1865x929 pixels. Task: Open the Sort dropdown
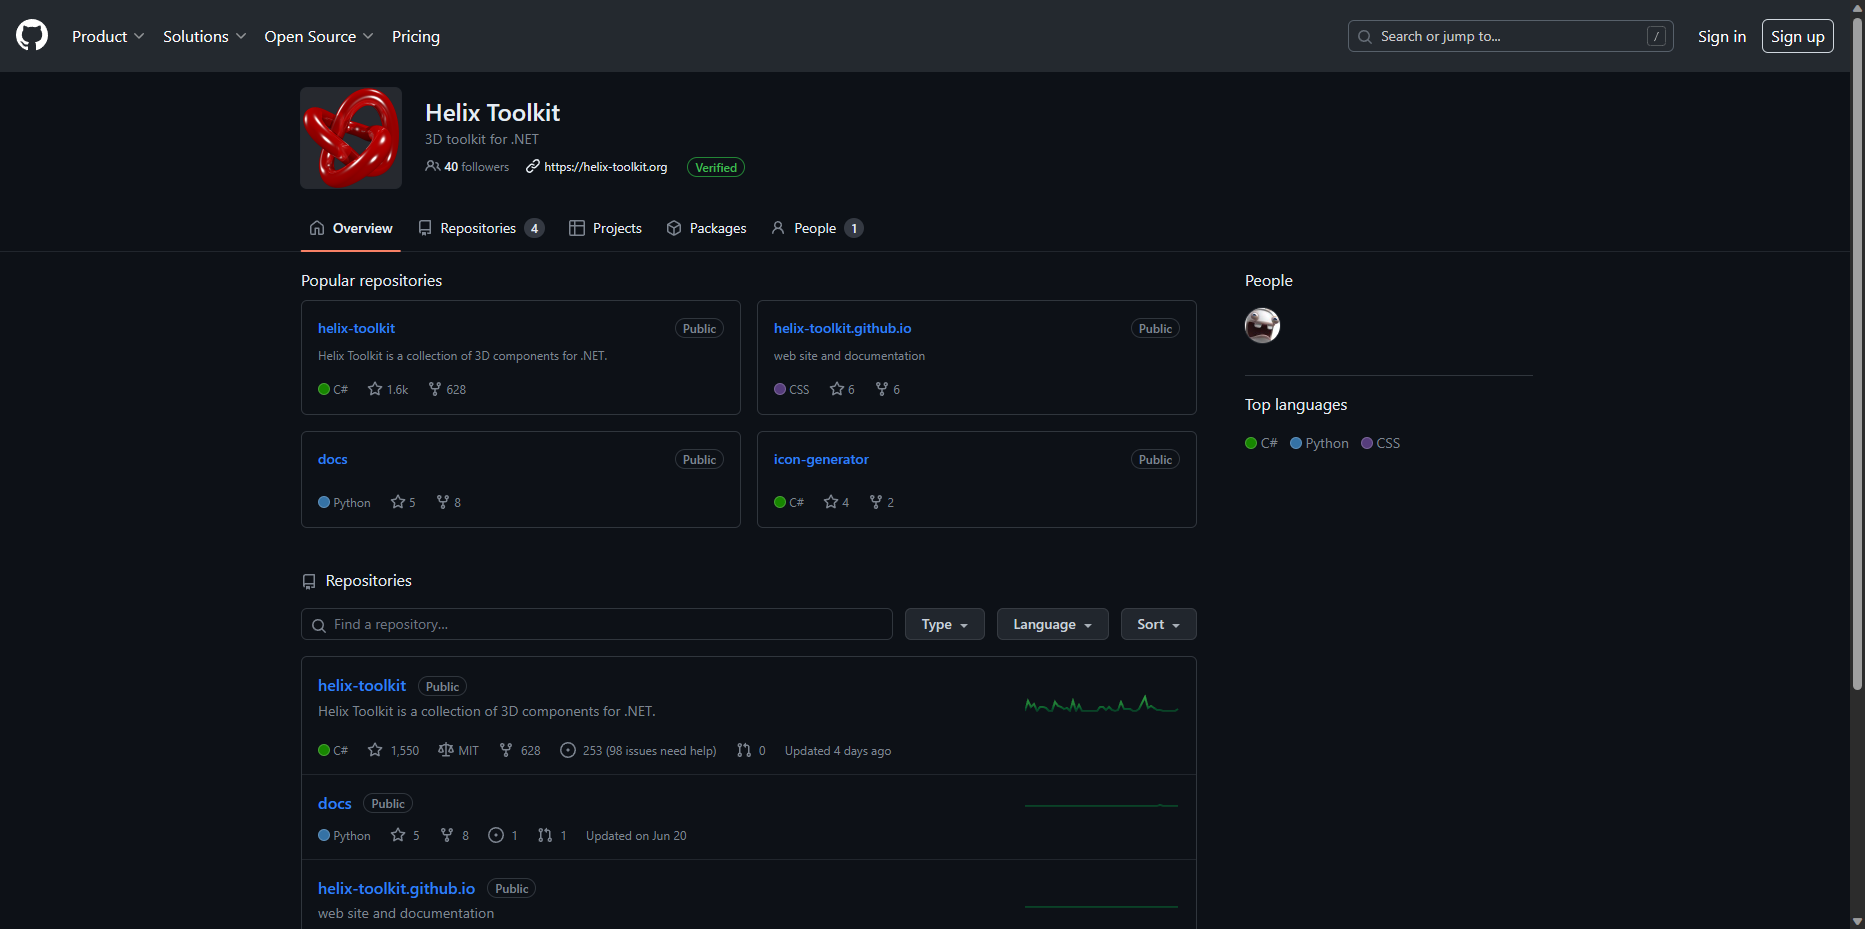tap(1158, 624)
